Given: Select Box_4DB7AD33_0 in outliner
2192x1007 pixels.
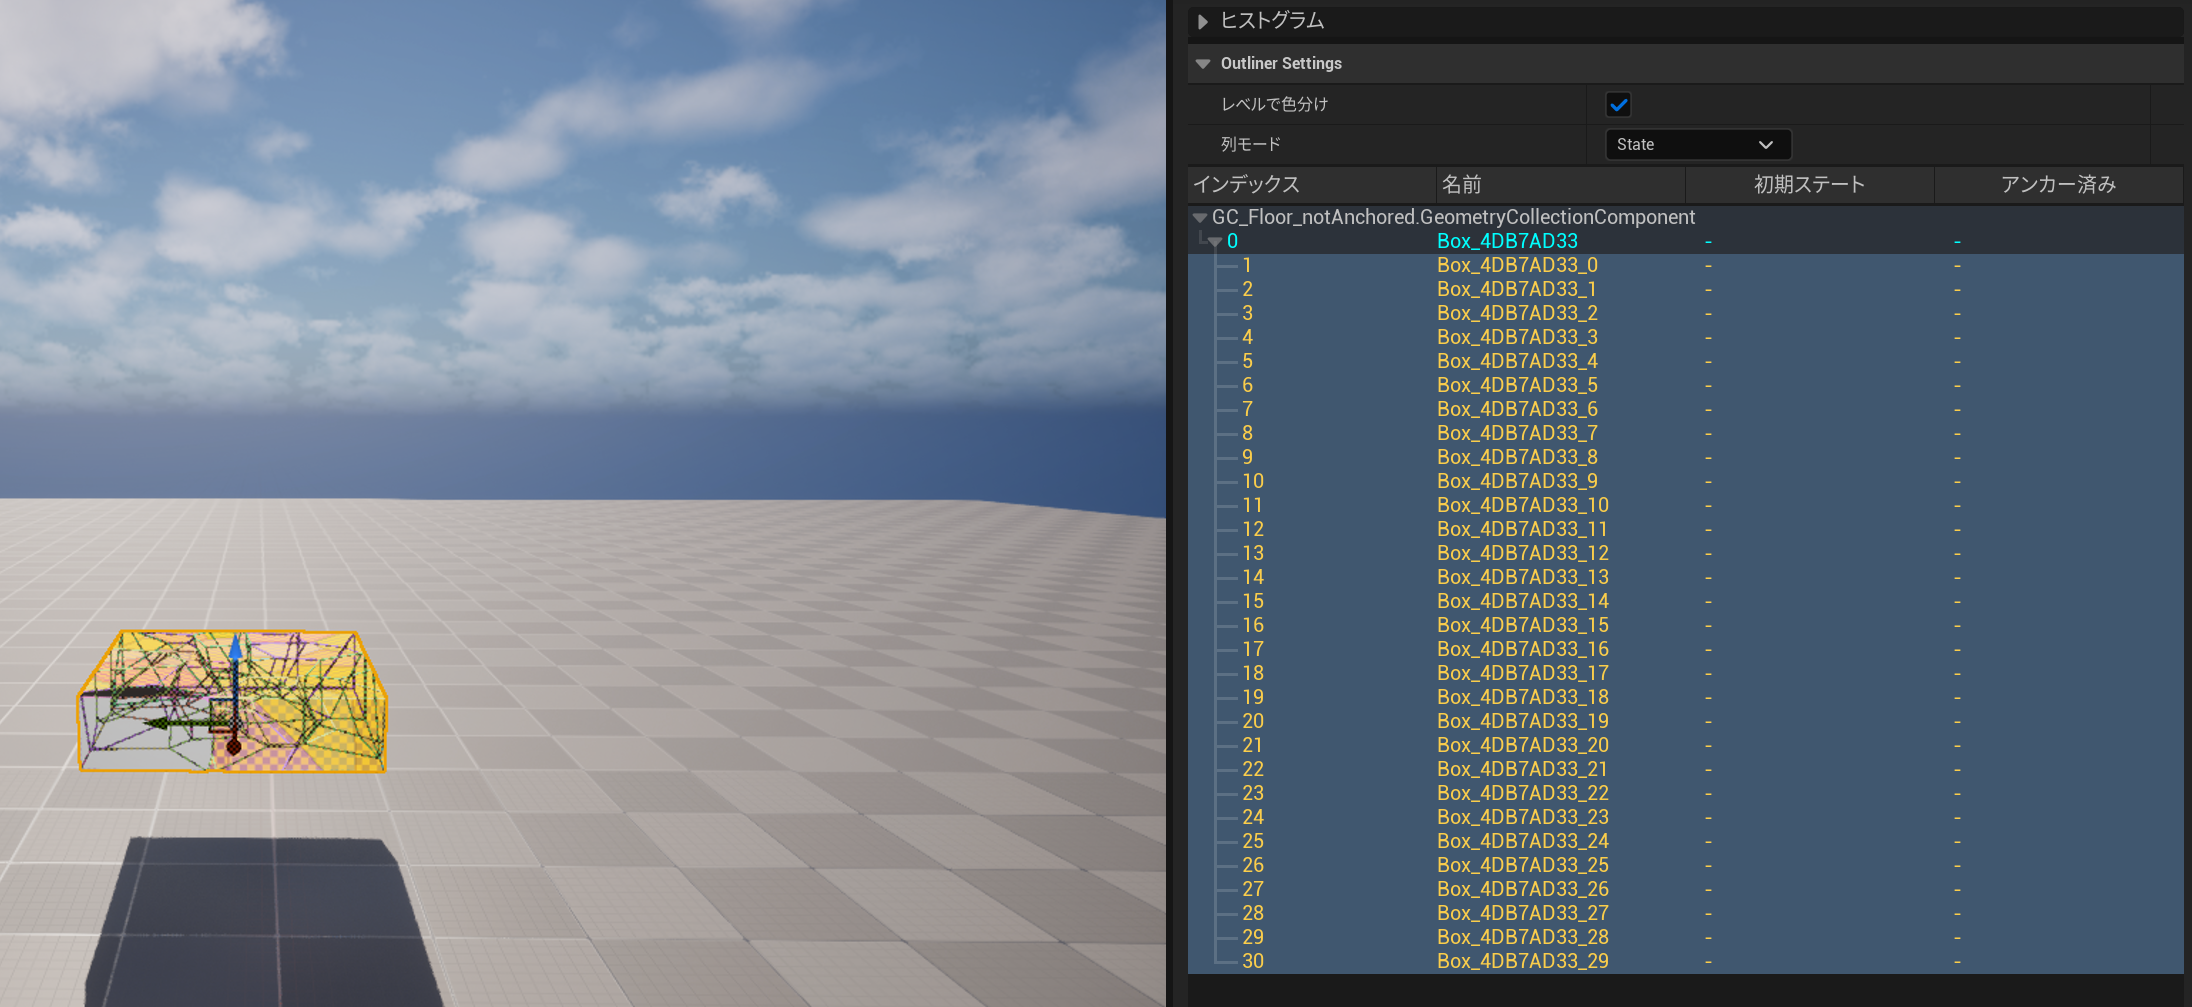Looking at the screenshot, I should (x=1517, y=265).
